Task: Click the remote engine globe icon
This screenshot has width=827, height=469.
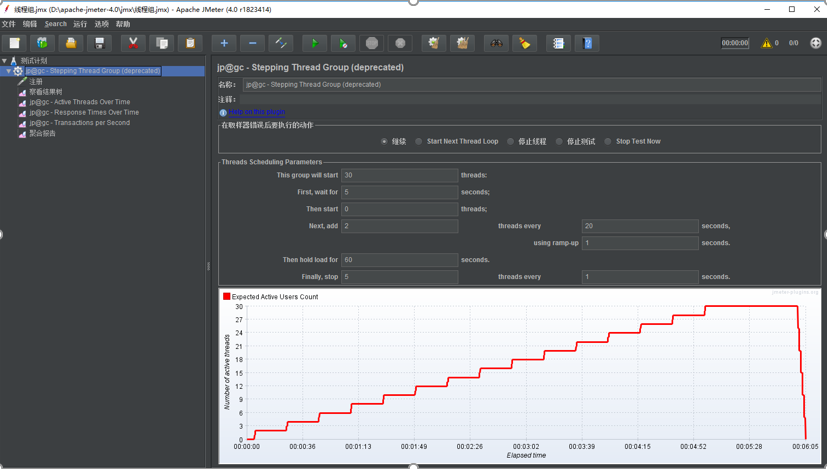Action: point(815,43)
